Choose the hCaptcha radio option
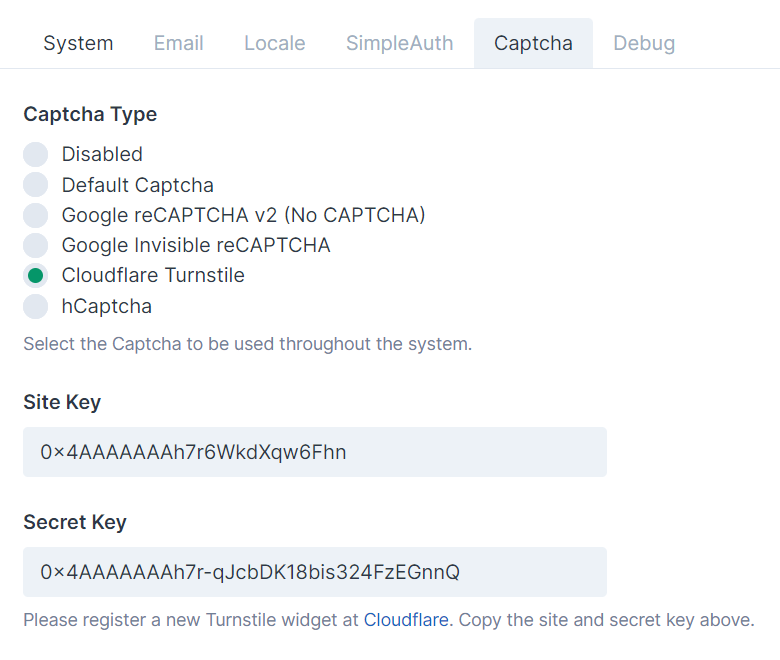Viewport: 780px width, 660px height. point(35,306)
